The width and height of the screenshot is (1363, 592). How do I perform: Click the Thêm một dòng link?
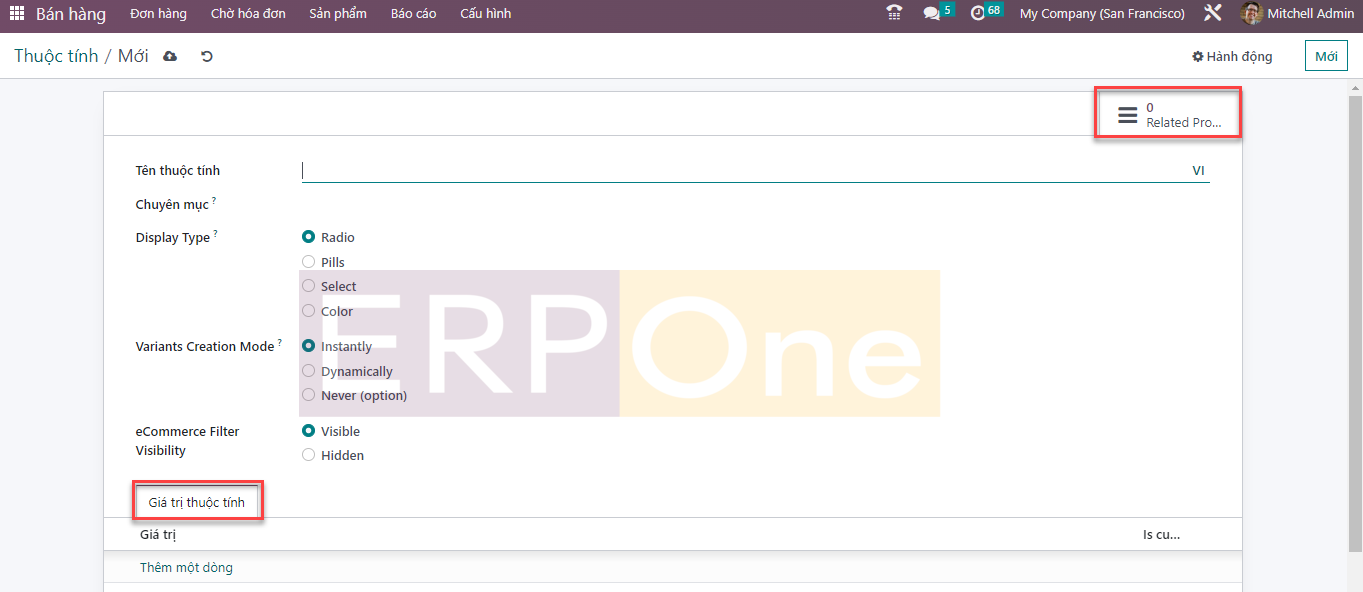186,568
